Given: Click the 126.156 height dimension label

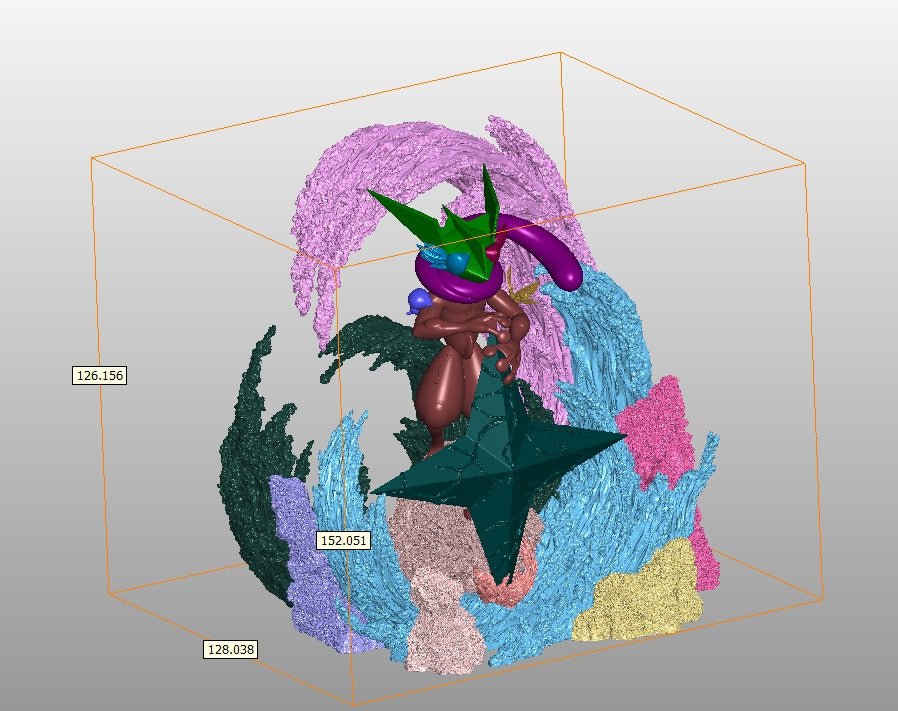Looking at the screenshot, I should tap(99, 376).
